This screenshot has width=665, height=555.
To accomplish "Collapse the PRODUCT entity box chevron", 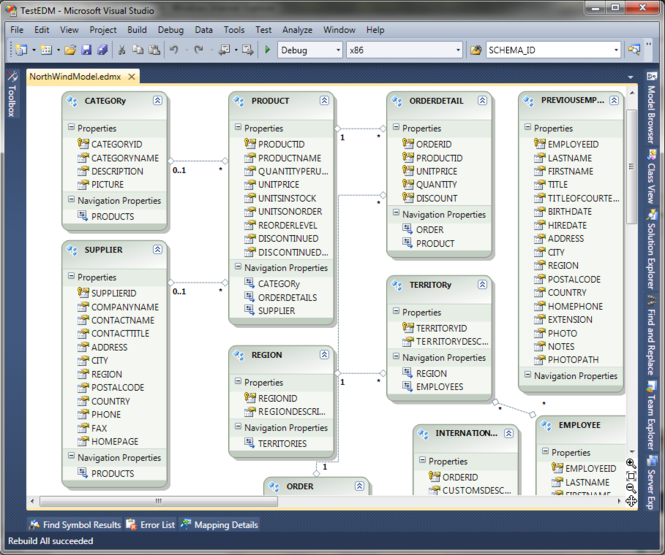I will (x=325, y=101).
